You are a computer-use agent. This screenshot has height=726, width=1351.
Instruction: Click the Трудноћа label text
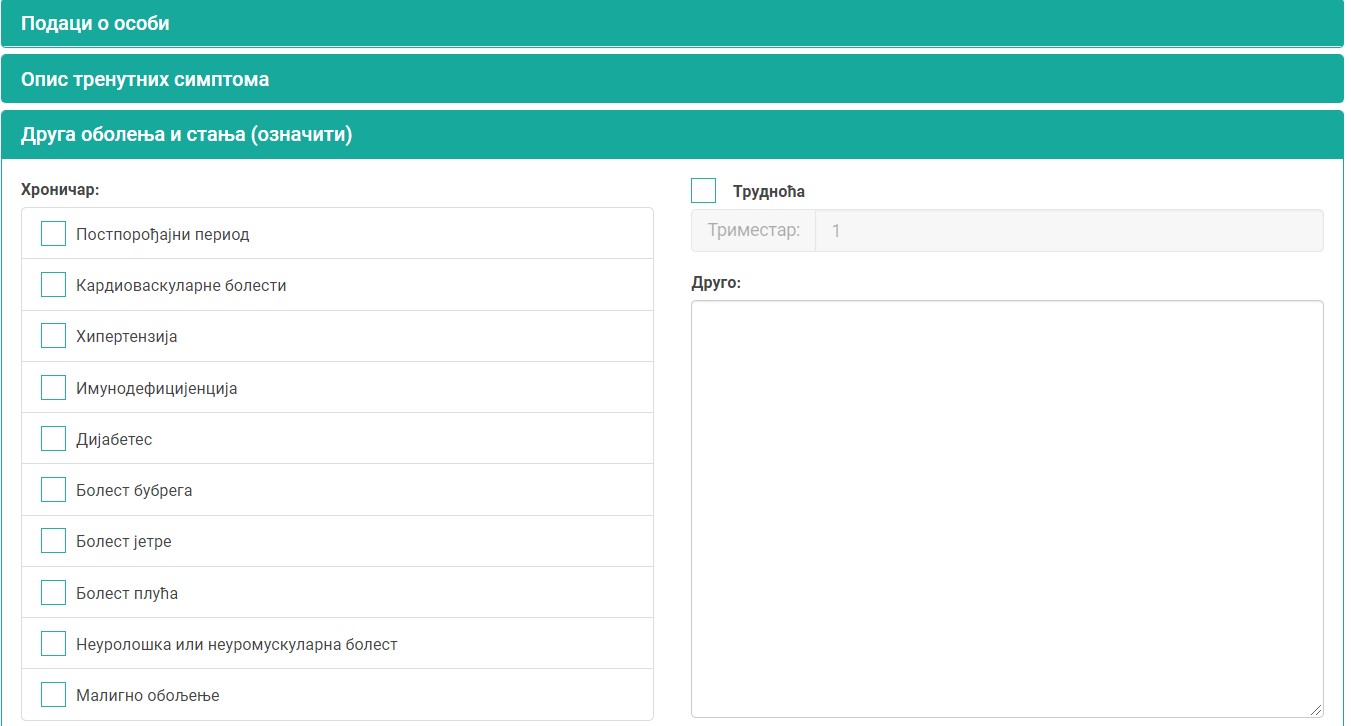tap(769, 192)
